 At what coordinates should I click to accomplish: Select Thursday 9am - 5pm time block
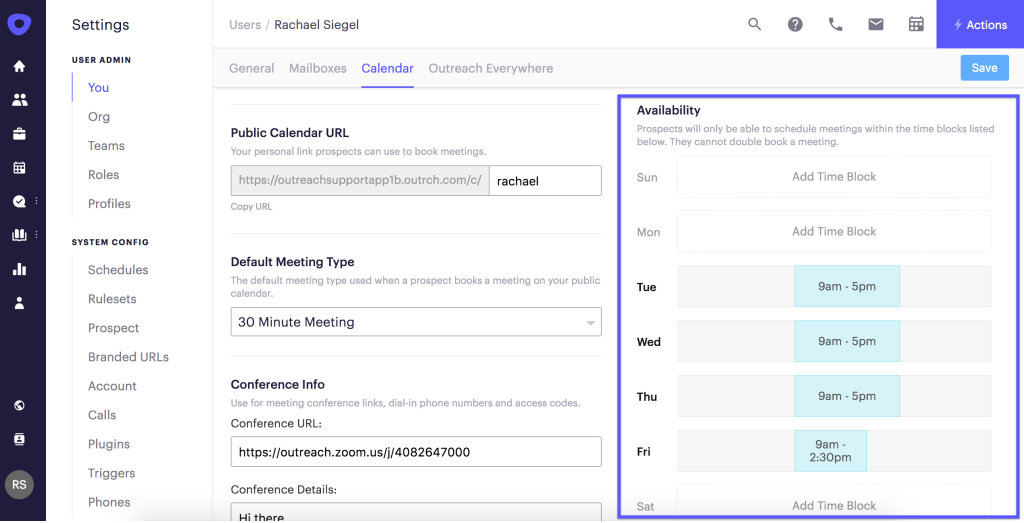(847, 396)
